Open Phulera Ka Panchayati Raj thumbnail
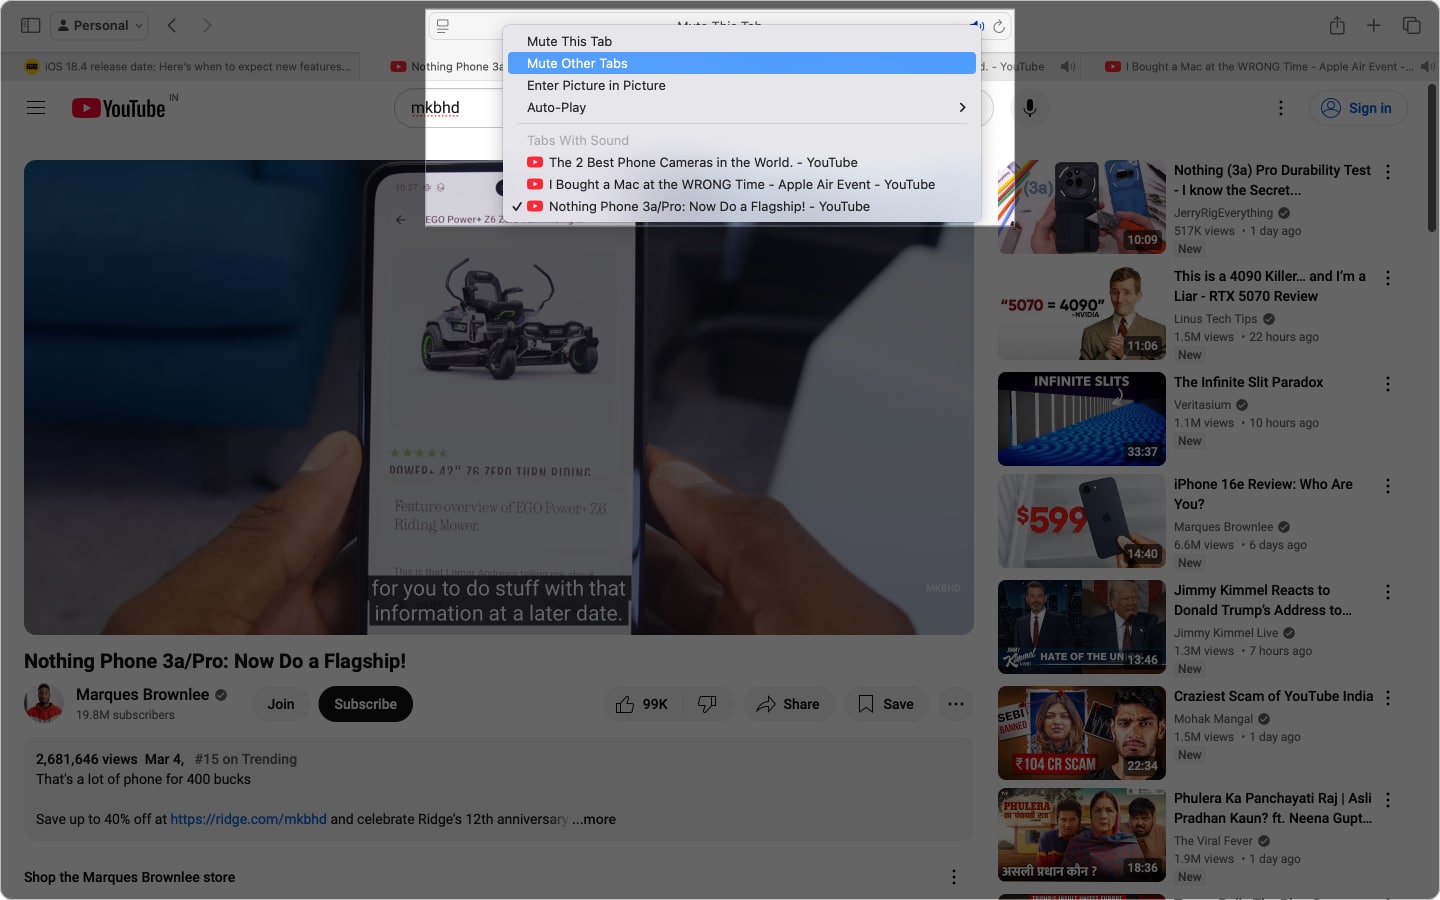 1082,835
